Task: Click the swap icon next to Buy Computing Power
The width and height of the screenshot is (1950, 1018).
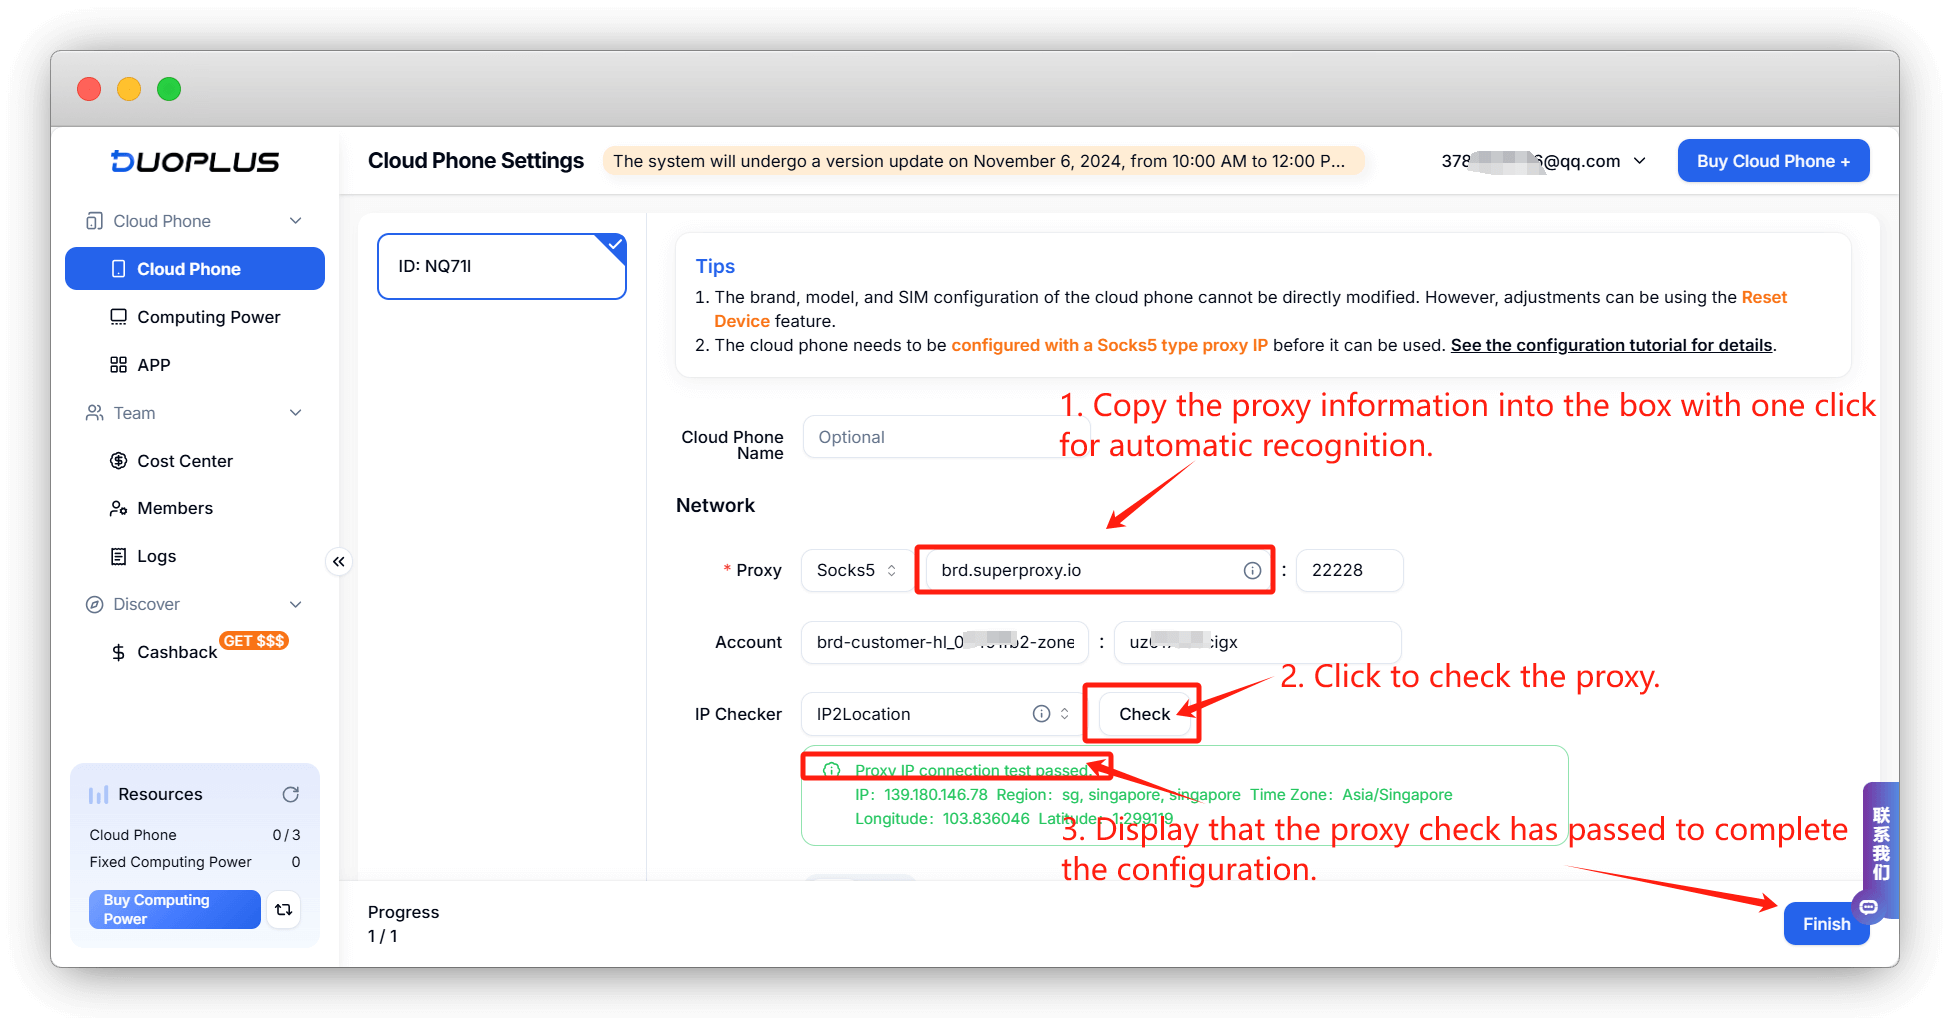Action: 284,909
